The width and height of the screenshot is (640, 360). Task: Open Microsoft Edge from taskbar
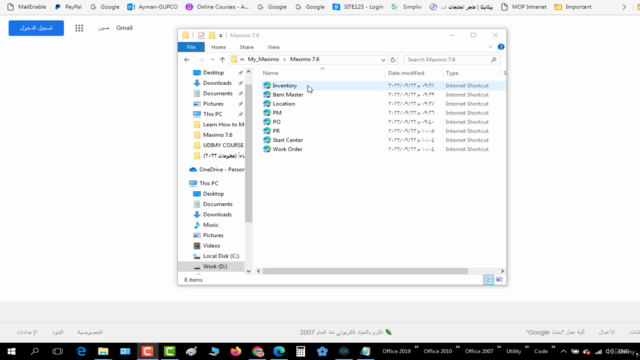coord(279,351)
